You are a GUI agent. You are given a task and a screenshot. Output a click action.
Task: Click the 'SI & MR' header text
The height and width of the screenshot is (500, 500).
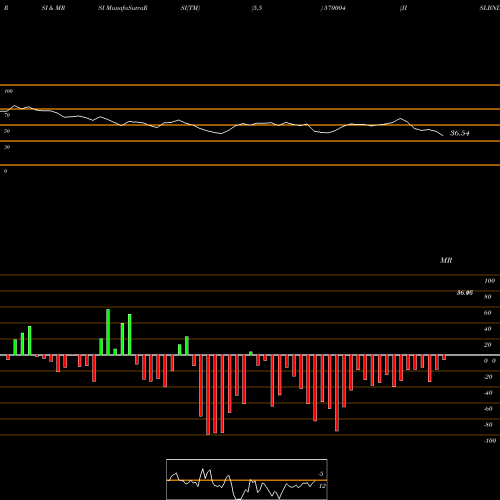pyautogui.click(x=53, y=8)
